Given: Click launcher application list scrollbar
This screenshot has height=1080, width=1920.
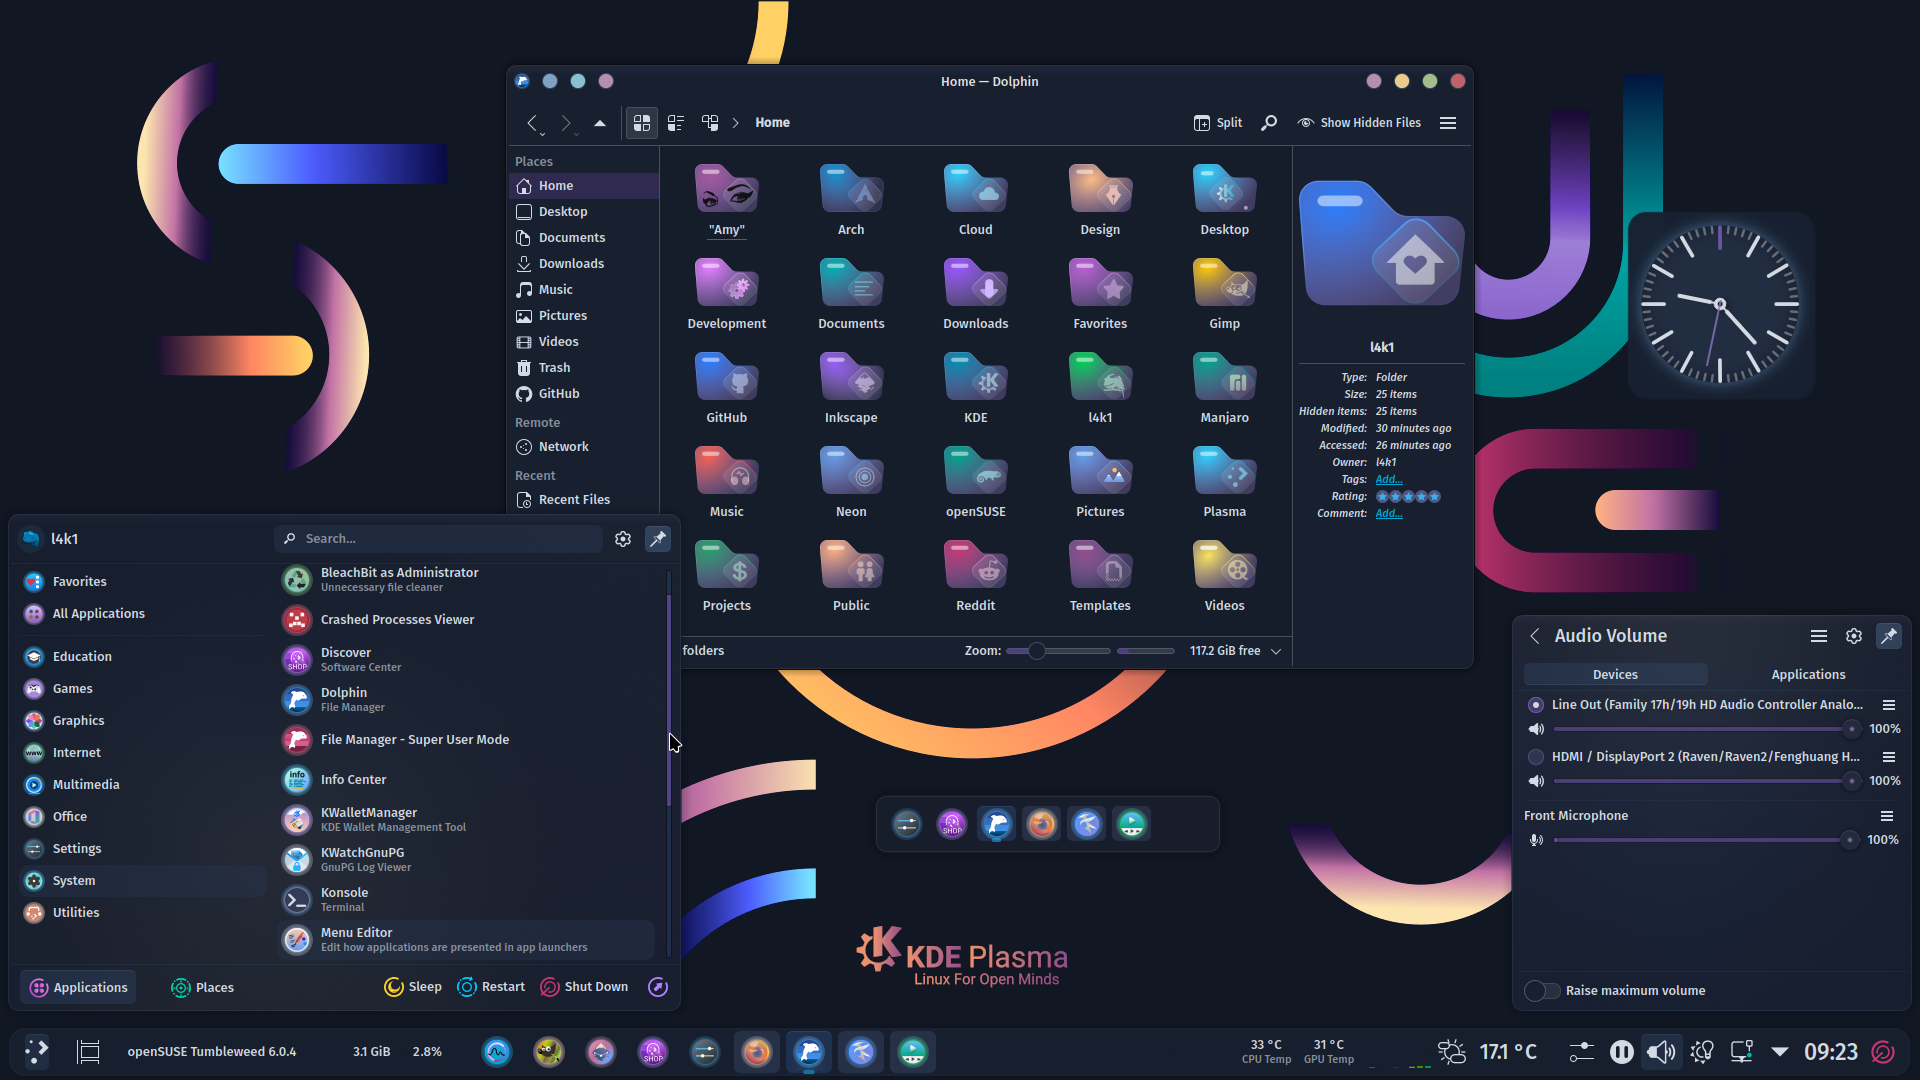Looking at the screenshot, I should (669, 700).
